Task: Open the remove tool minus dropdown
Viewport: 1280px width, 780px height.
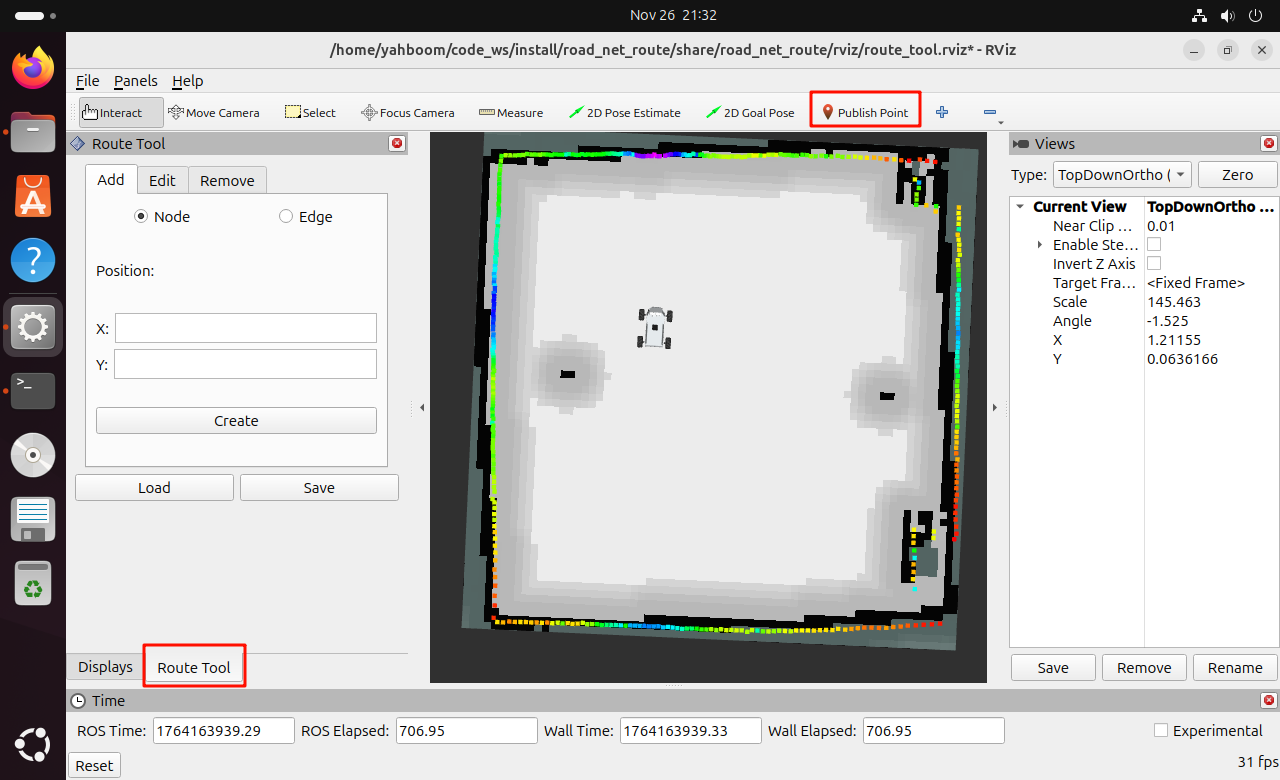Action: tap(991, 114)
